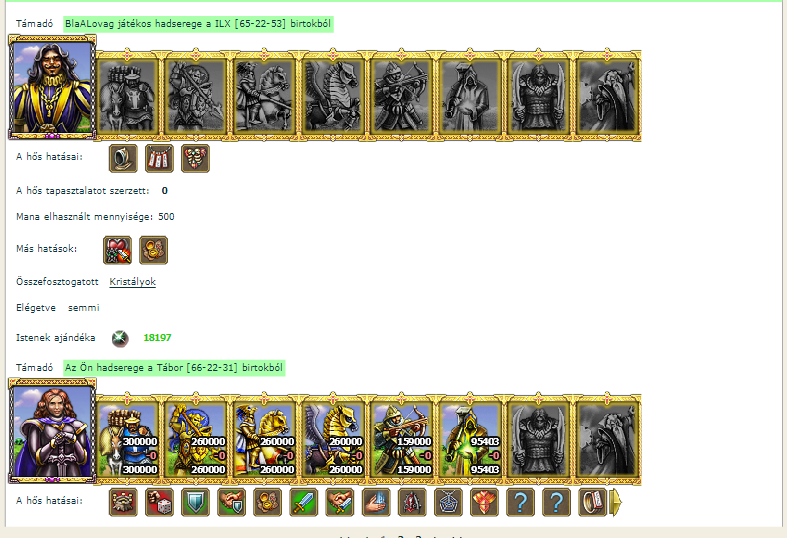The height and width of the screenshot is (538, 787).
Task: Click the first blue question mark effect icon
Action: click(x=520, y=502)
